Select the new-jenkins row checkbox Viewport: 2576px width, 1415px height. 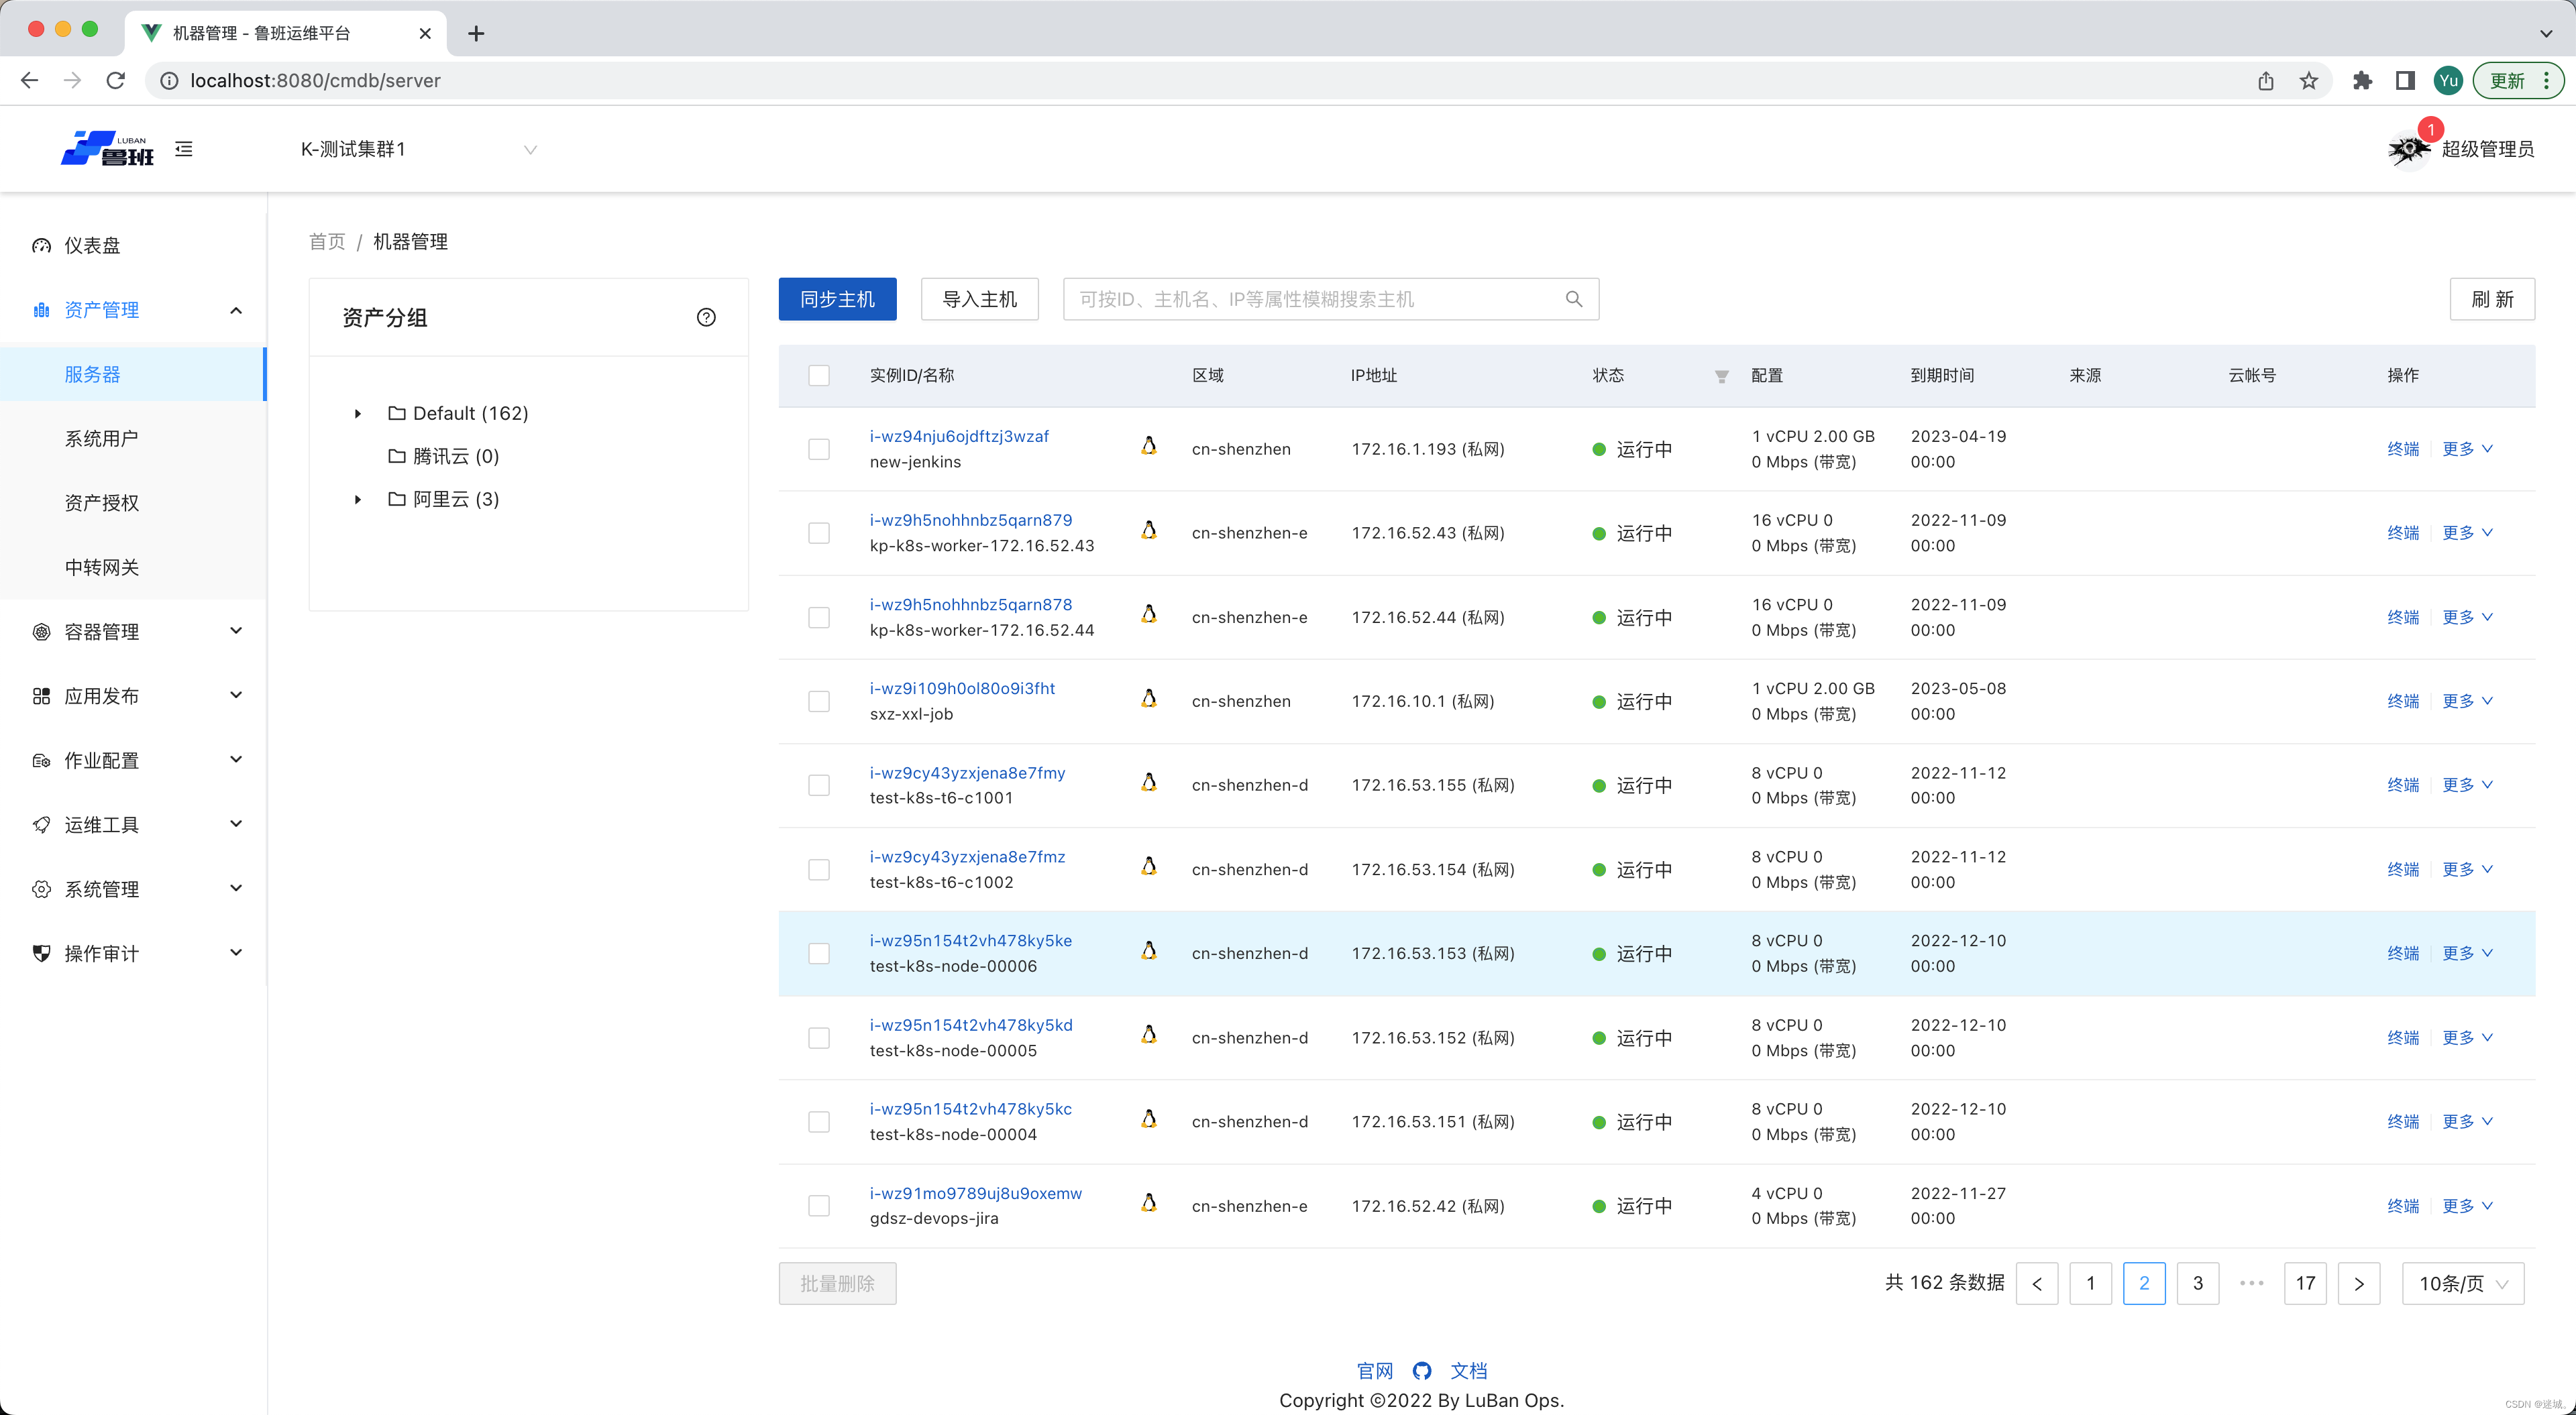[819, 449]
